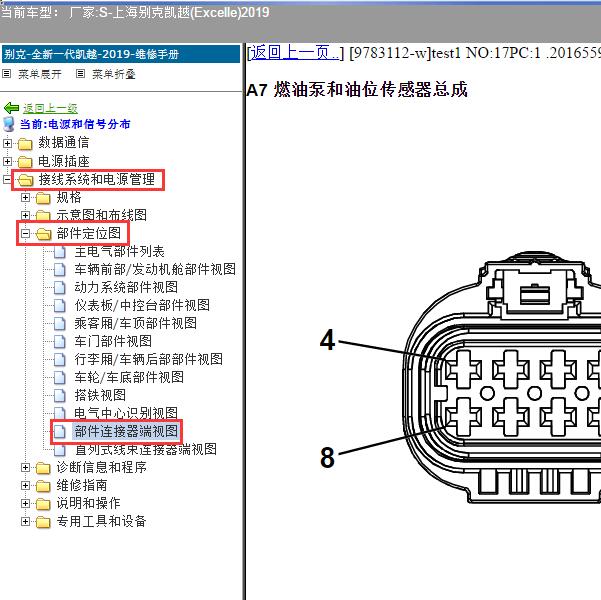
Task: Click the 菜单展开 list icon
Action: coord(7,74)
